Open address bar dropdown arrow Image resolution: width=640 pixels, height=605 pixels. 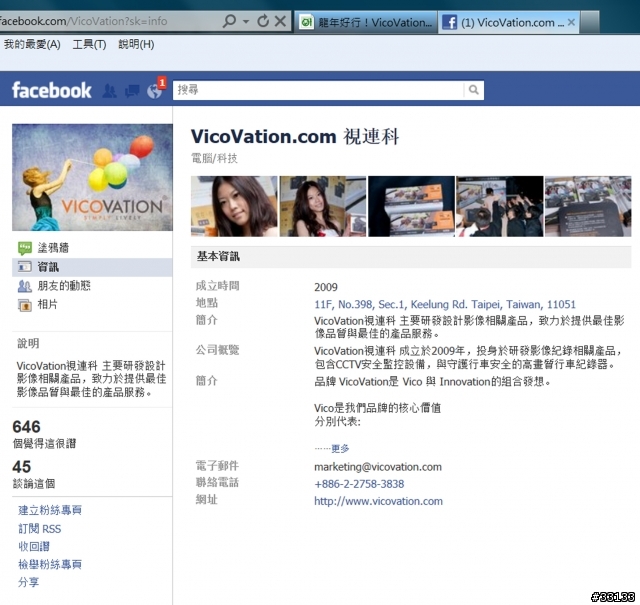[x=246, y=21]
